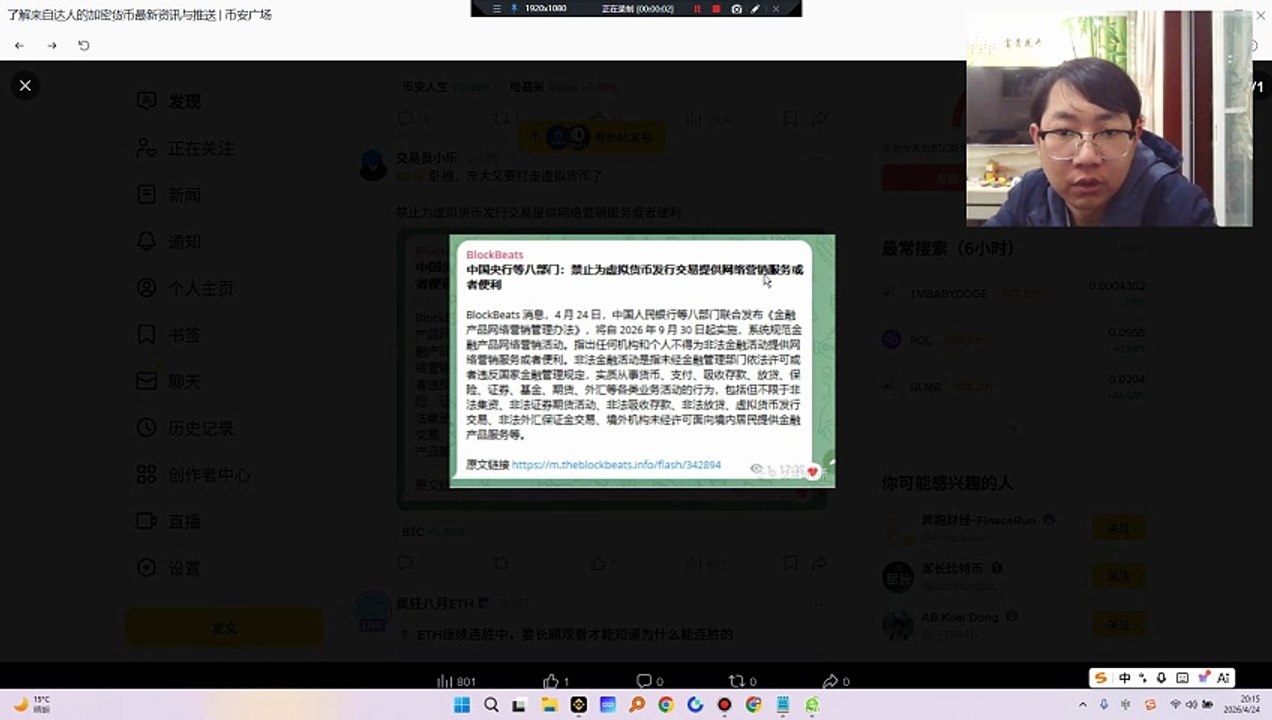Image resolution: width=1272 pixels, height=720 pixels.
Task: Toggle Chinese input mode 中 on IME bar
Action: 1125,678
